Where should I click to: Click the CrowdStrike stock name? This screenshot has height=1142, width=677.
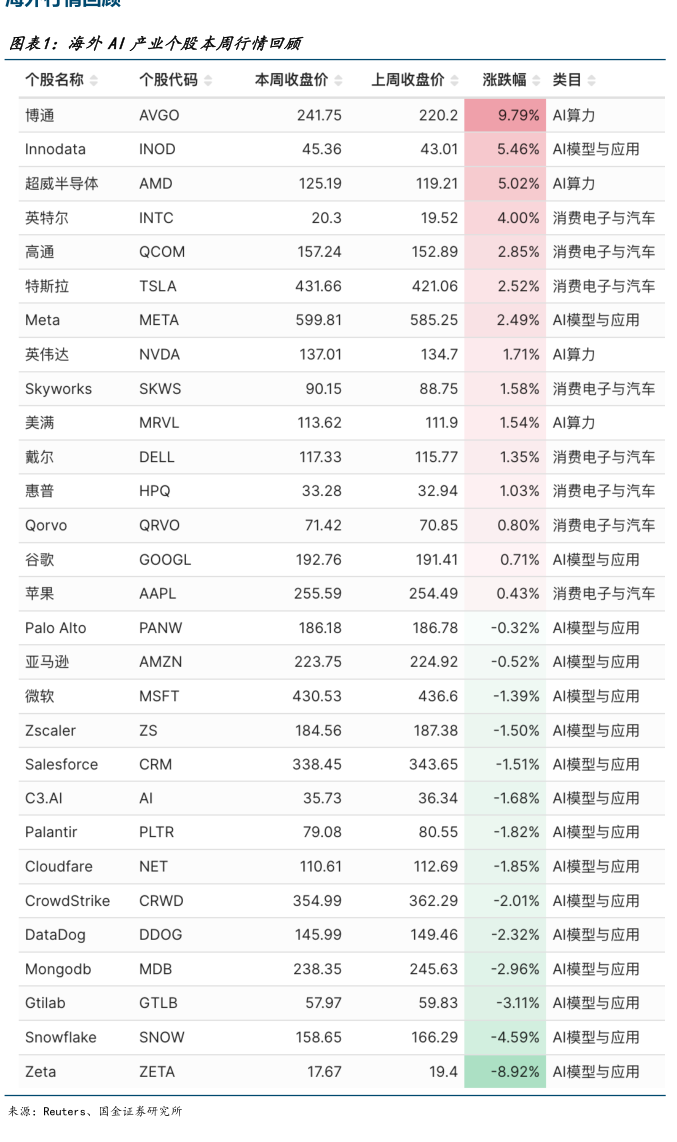[68, 901]
